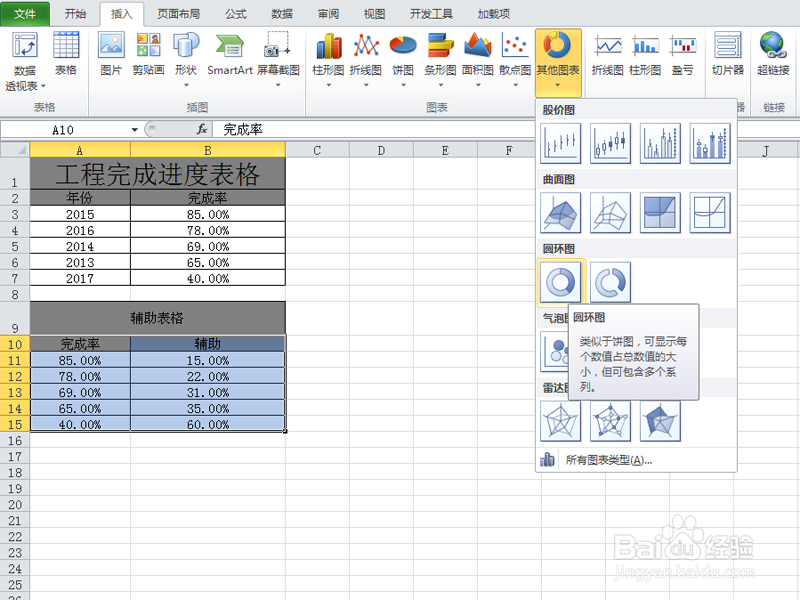The height and width of the screenshot is (600, 800).
Task: Insert a Hyperlink (超链接)
Action: point(773,54)
